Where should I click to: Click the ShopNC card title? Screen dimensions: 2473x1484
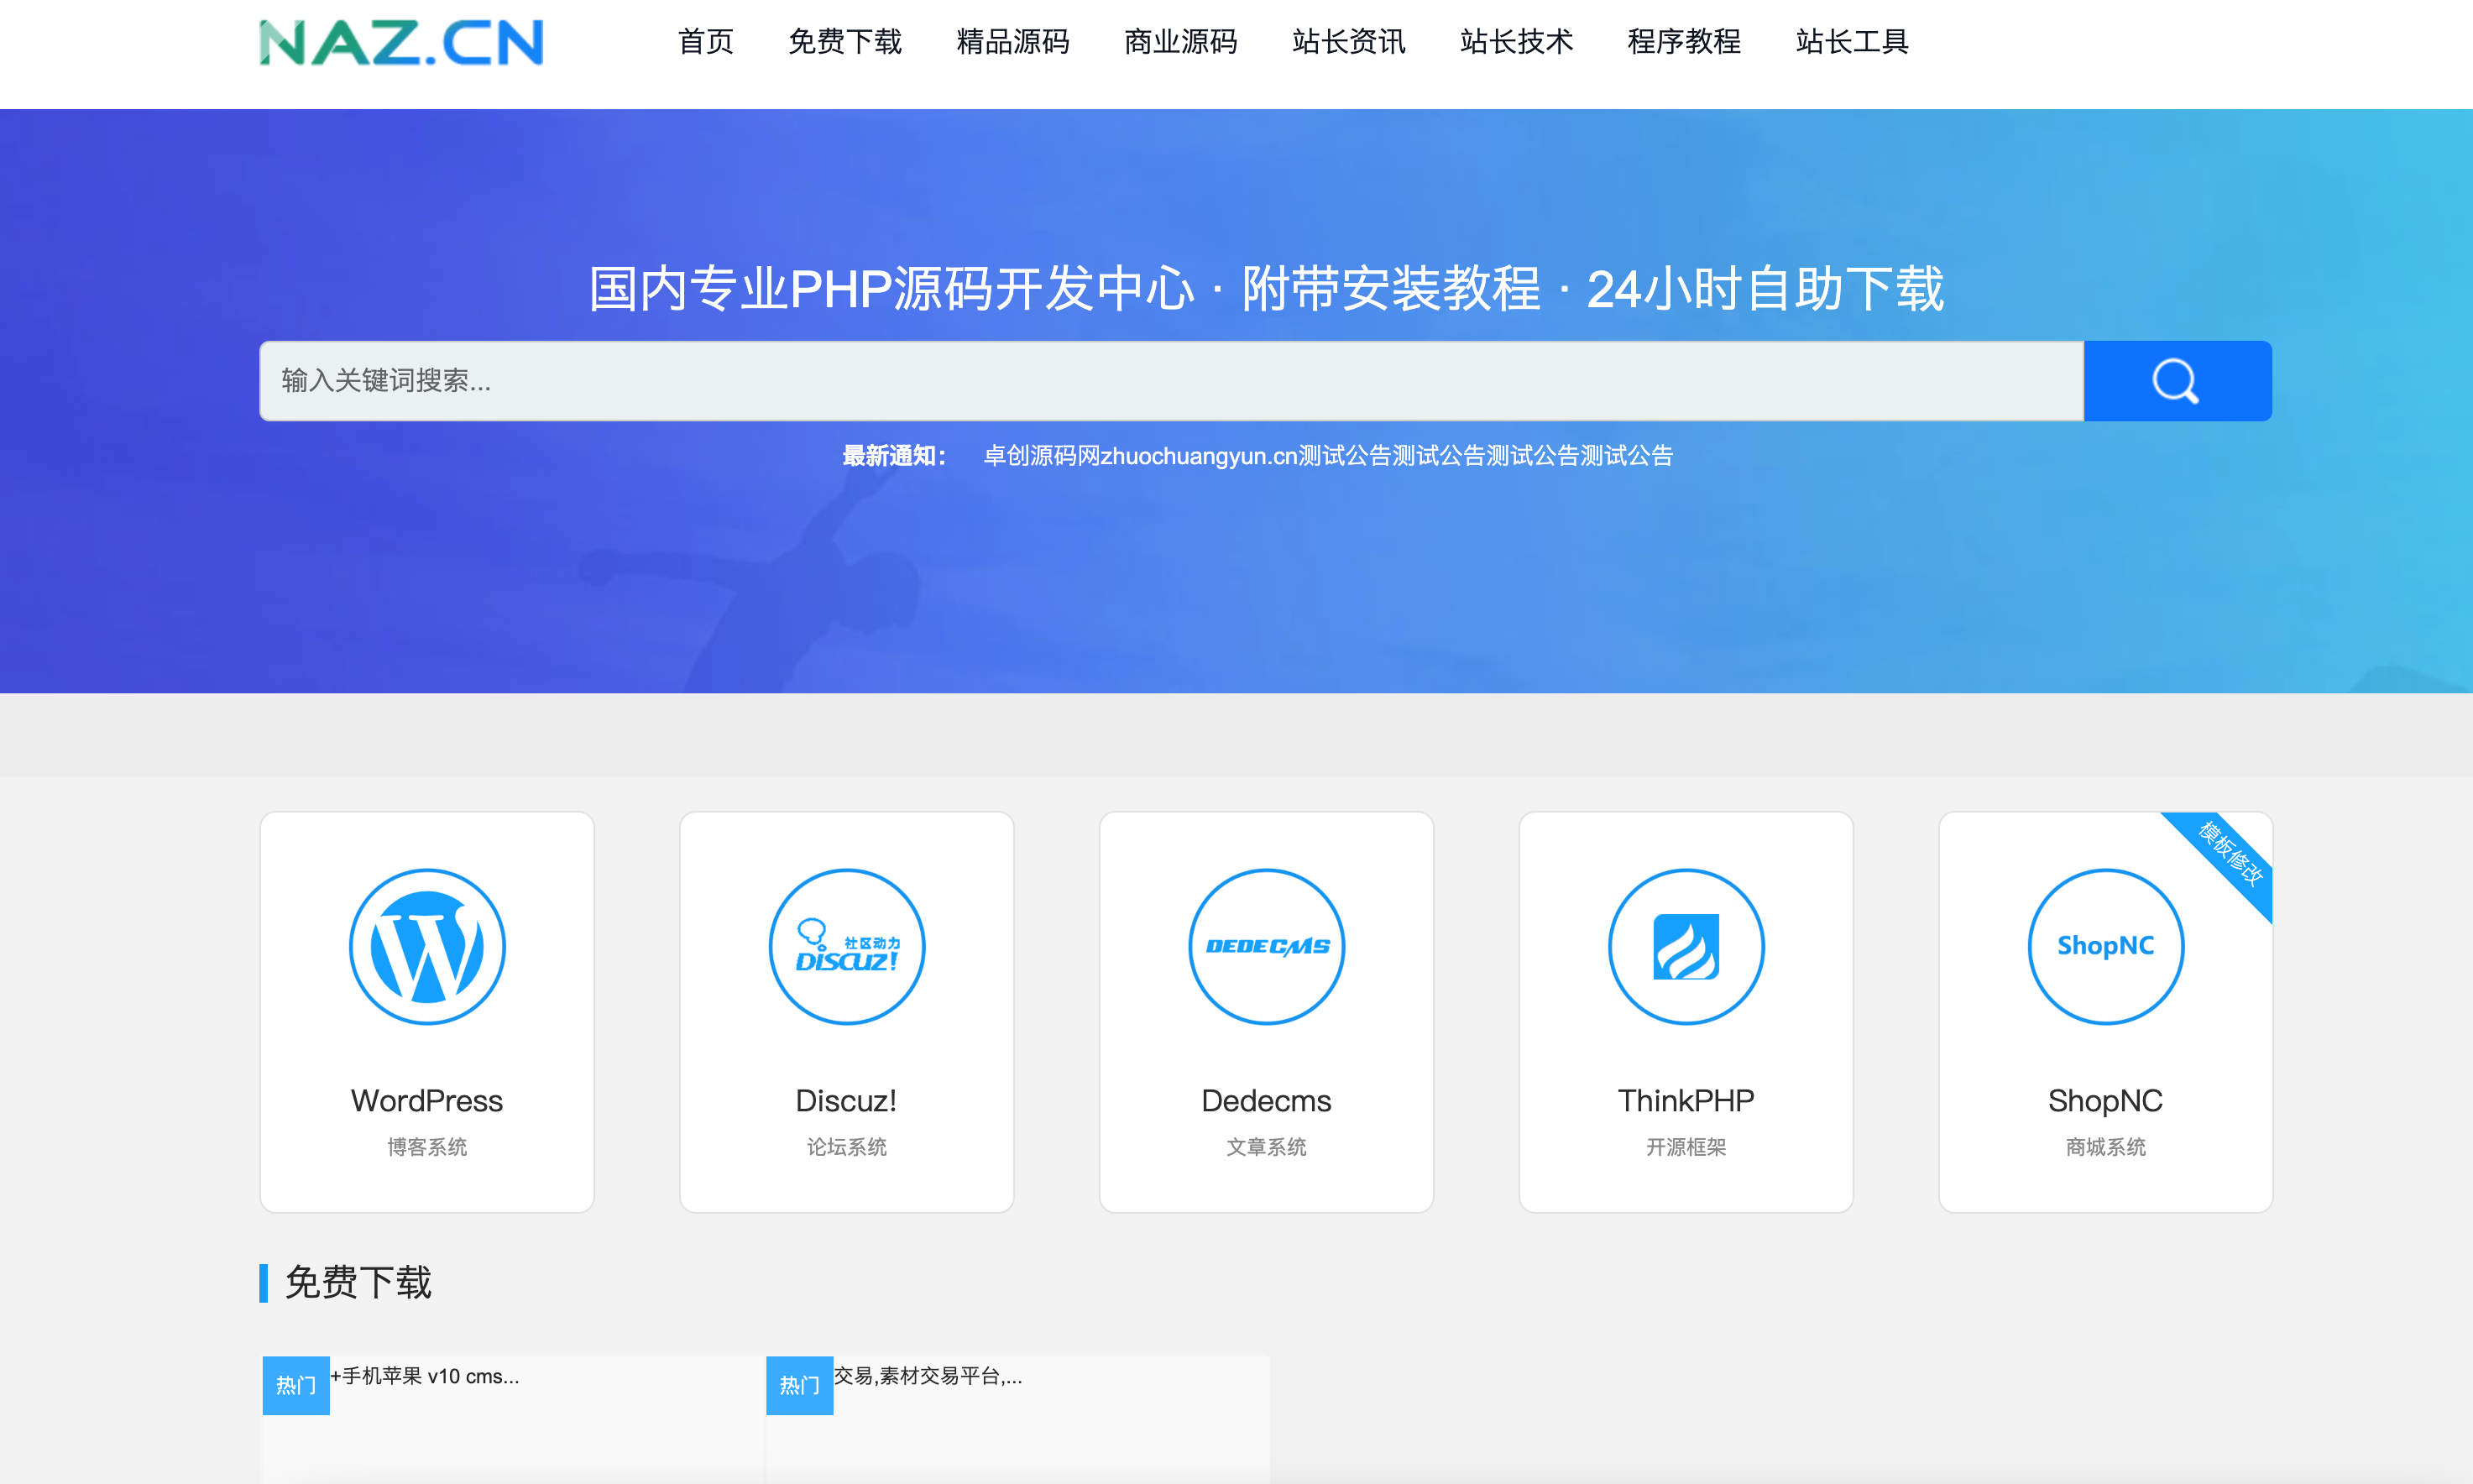coord(2105,1101)
